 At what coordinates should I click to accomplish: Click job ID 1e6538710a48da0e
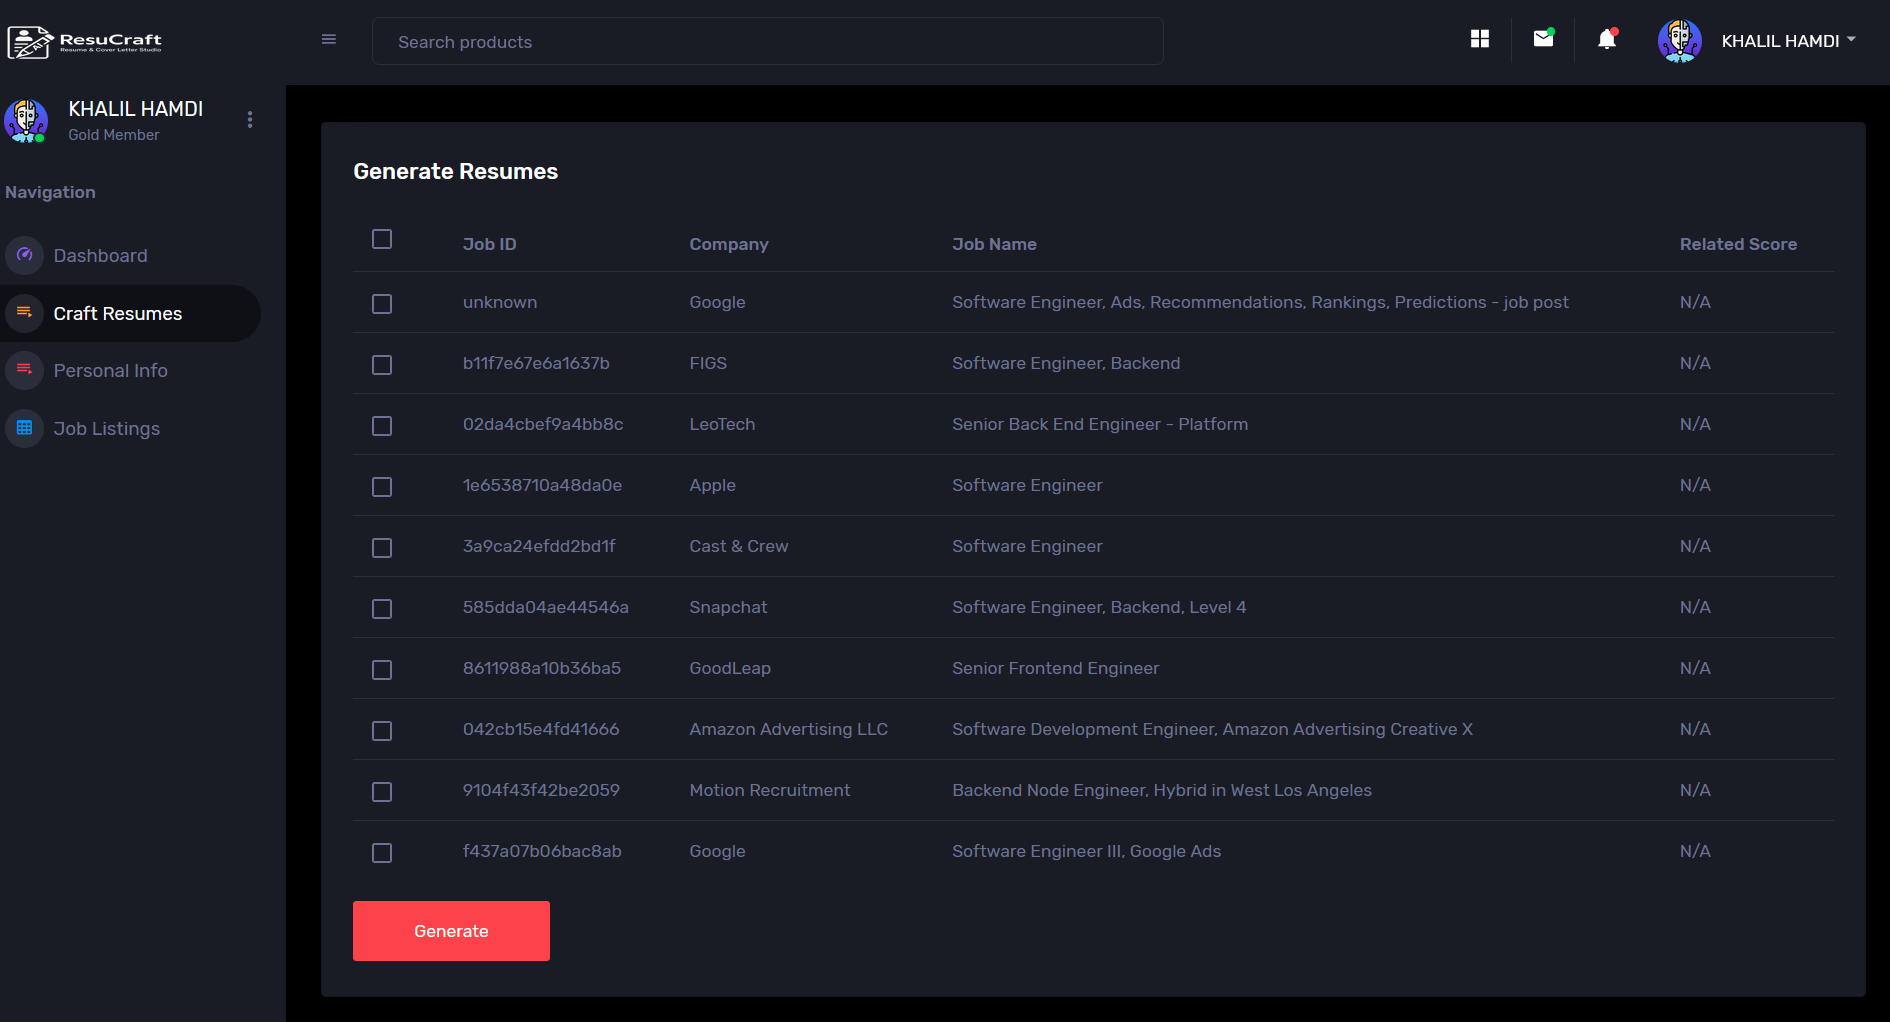(542, 485)
